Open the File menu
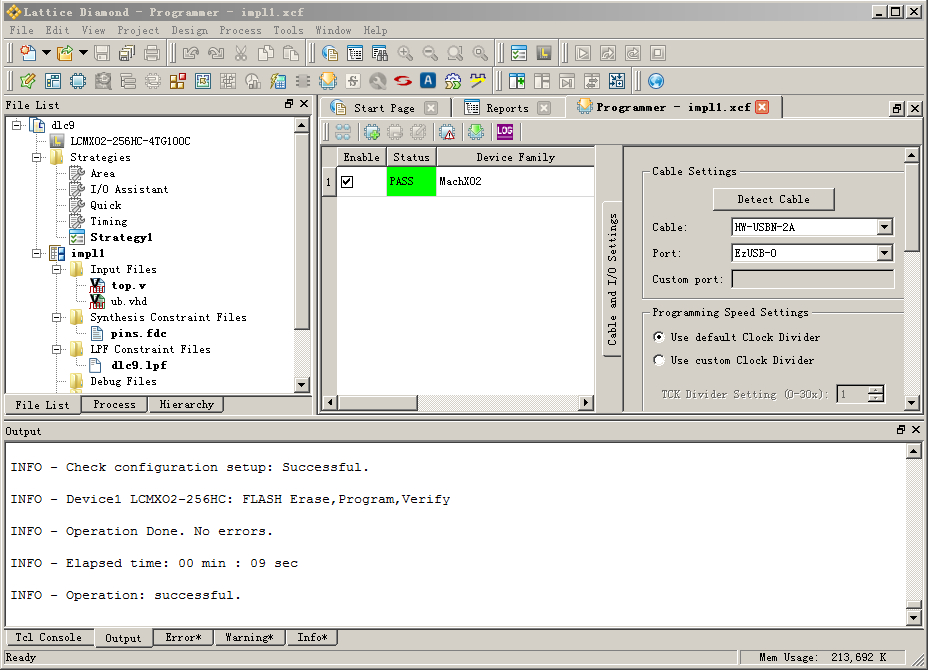 tap(21, 30)
